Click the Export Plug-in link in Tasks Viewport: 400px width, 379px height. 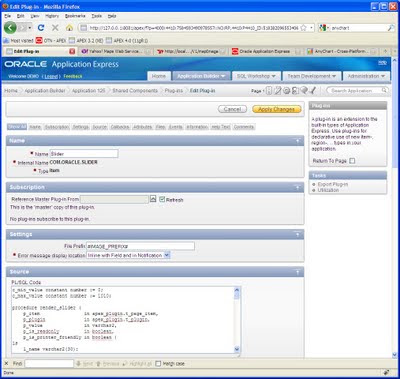coord(333,184)
